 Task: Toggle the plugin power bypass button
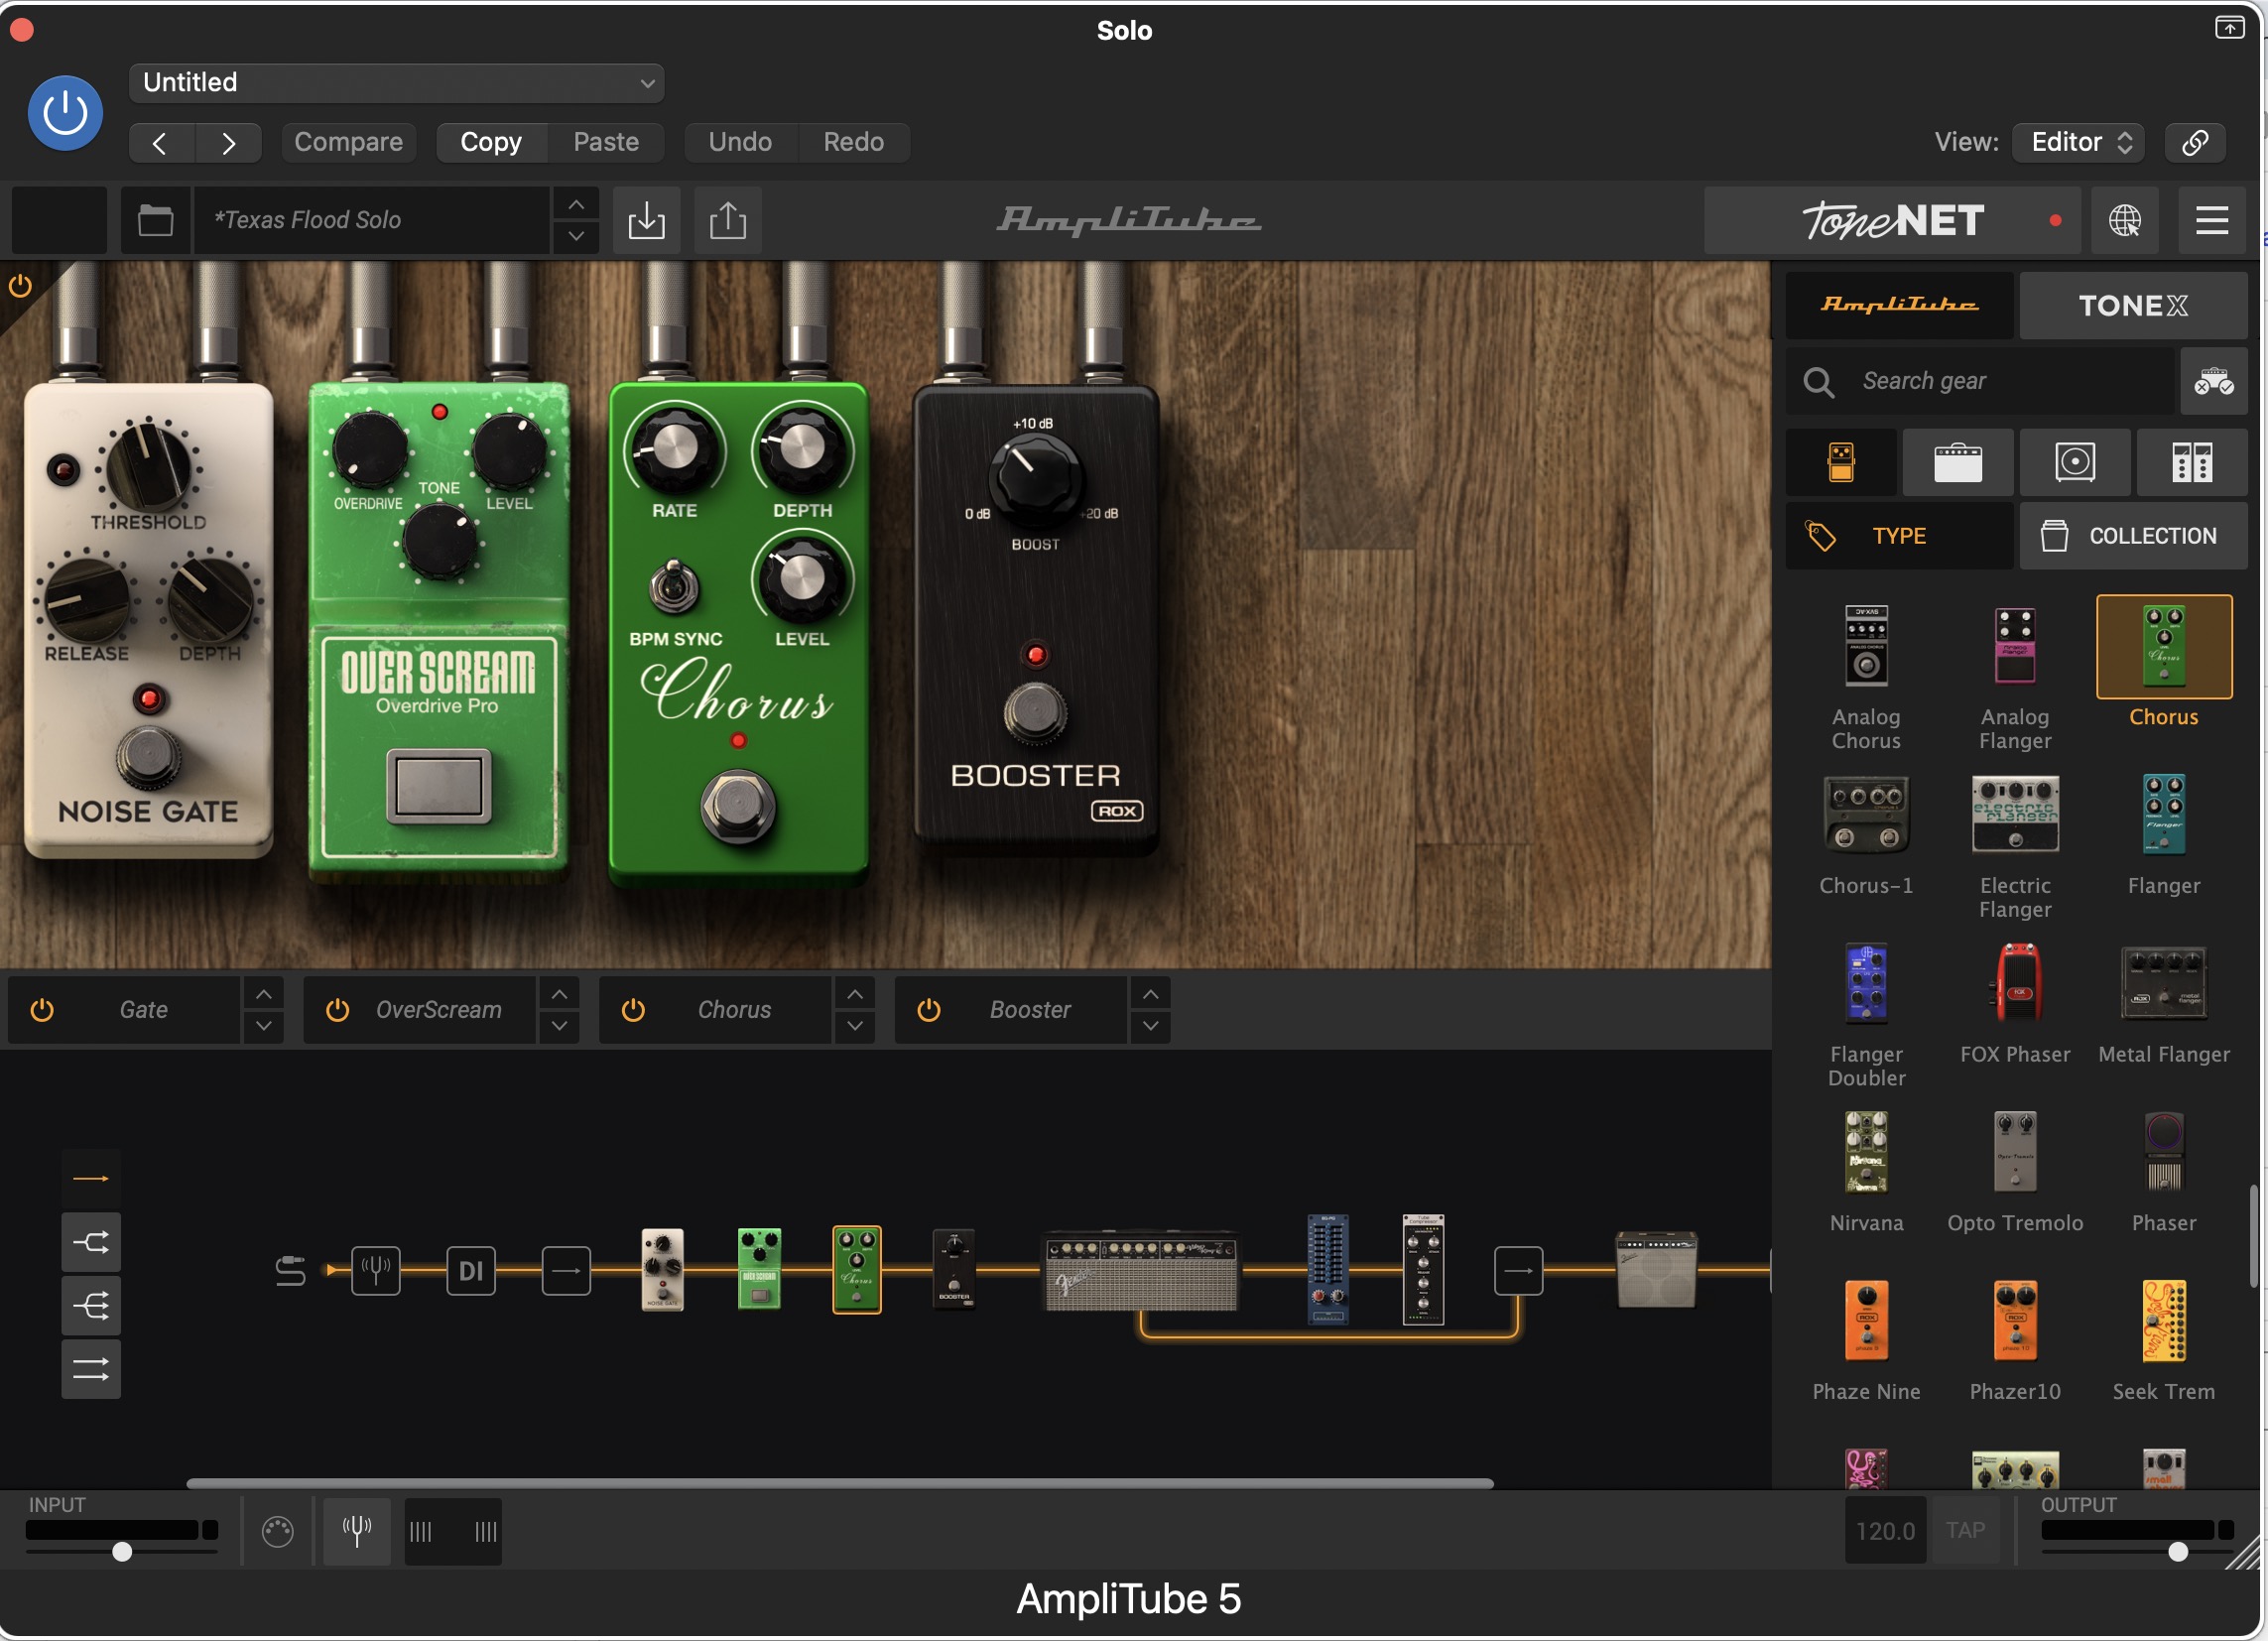[65, 113]
